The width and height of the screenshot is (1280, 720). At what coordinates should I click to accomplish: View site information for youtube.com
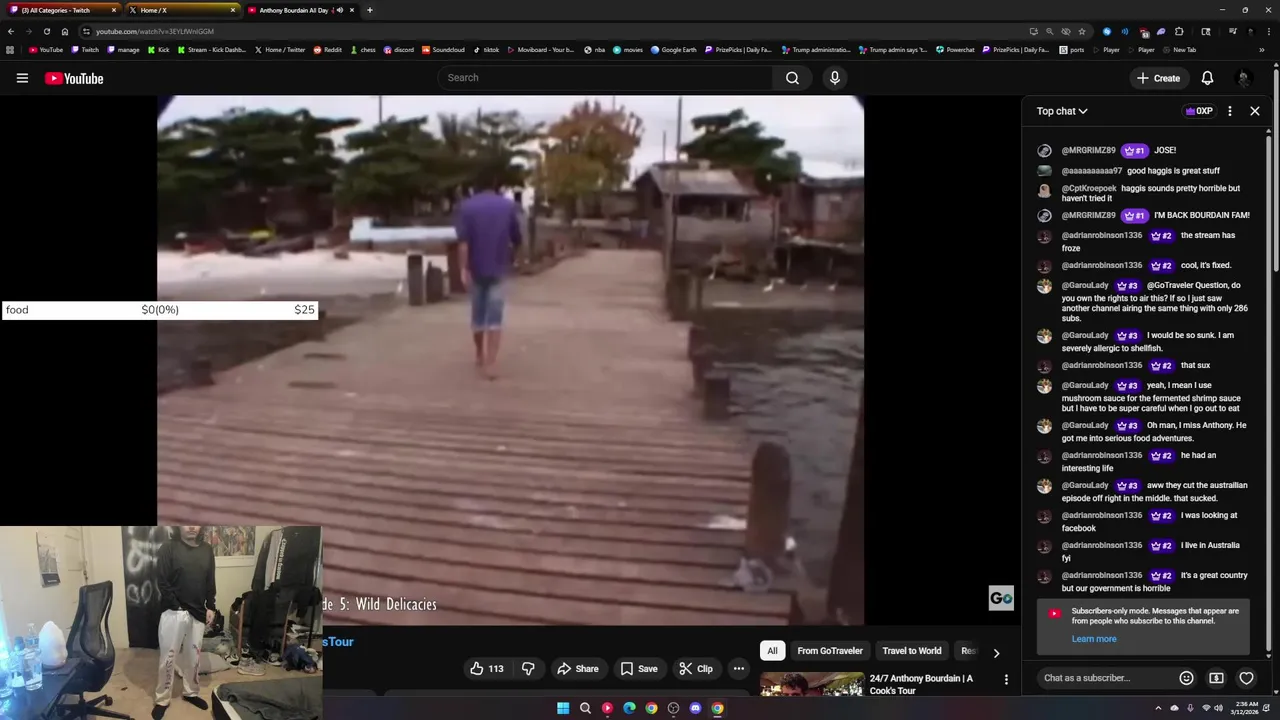point(86,31)
